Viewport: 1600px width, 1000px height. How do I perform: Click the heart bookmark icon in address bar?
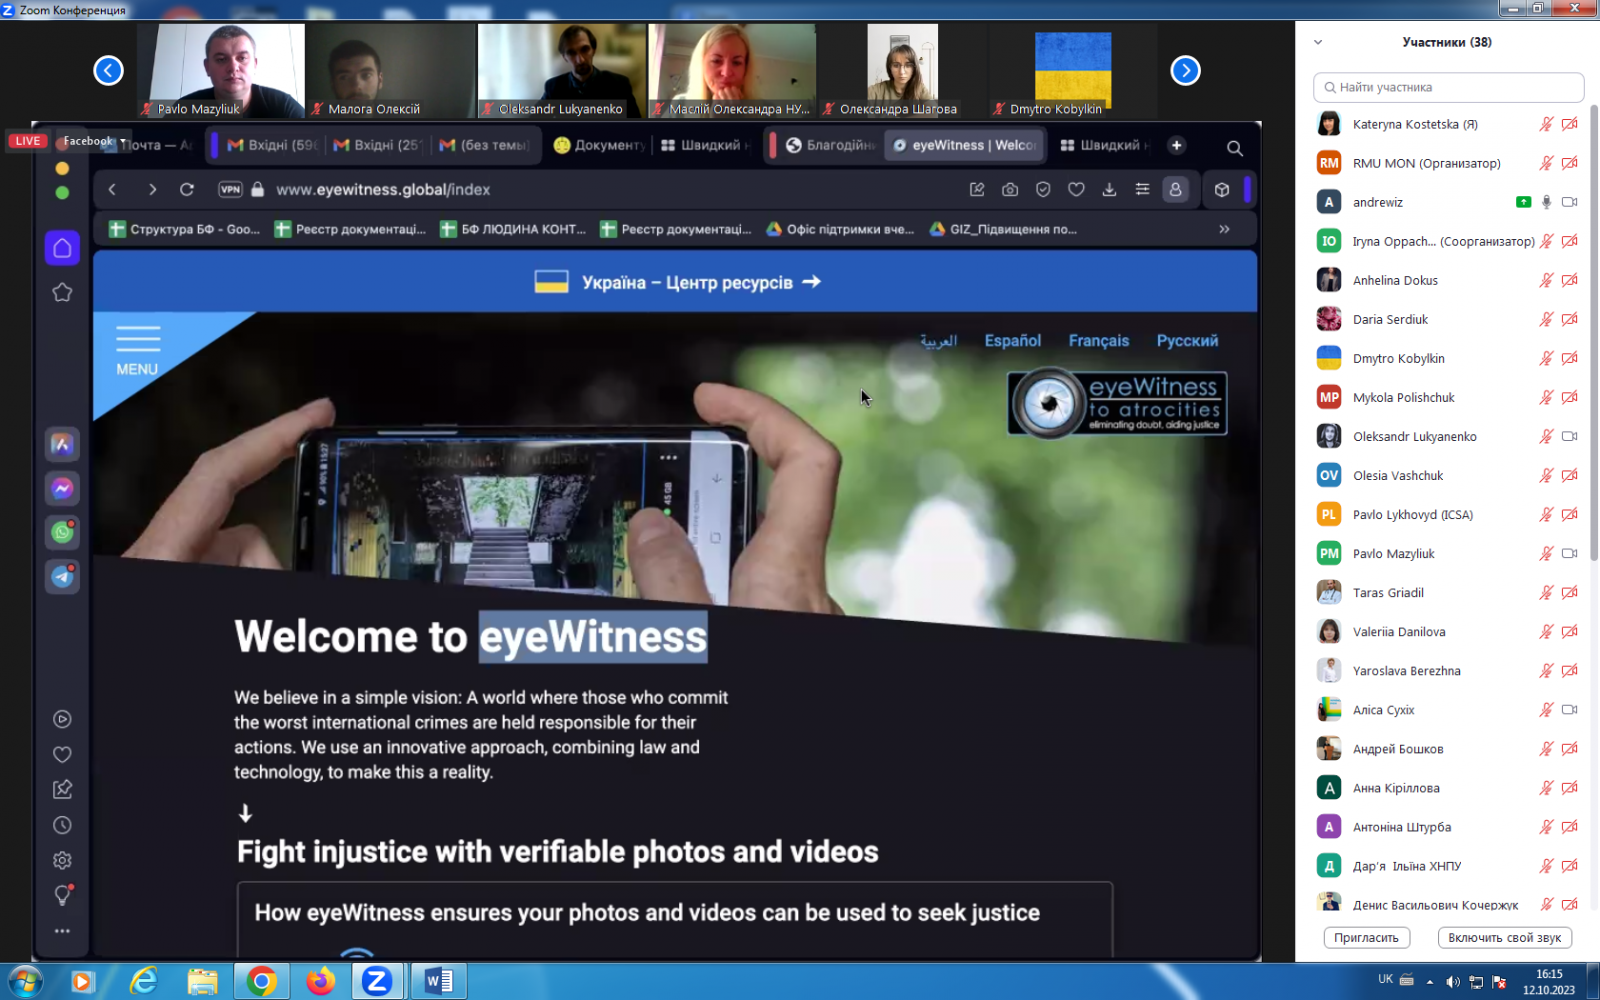1076,189
